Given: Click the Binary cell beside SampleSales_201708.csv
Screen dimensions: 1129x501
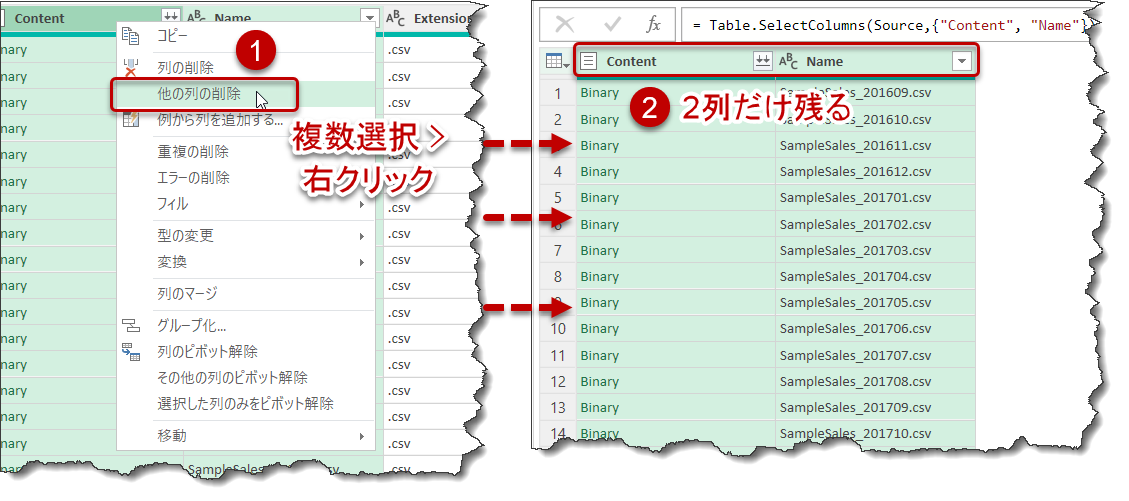Looking at the screenshot, I should pos(675,382).
